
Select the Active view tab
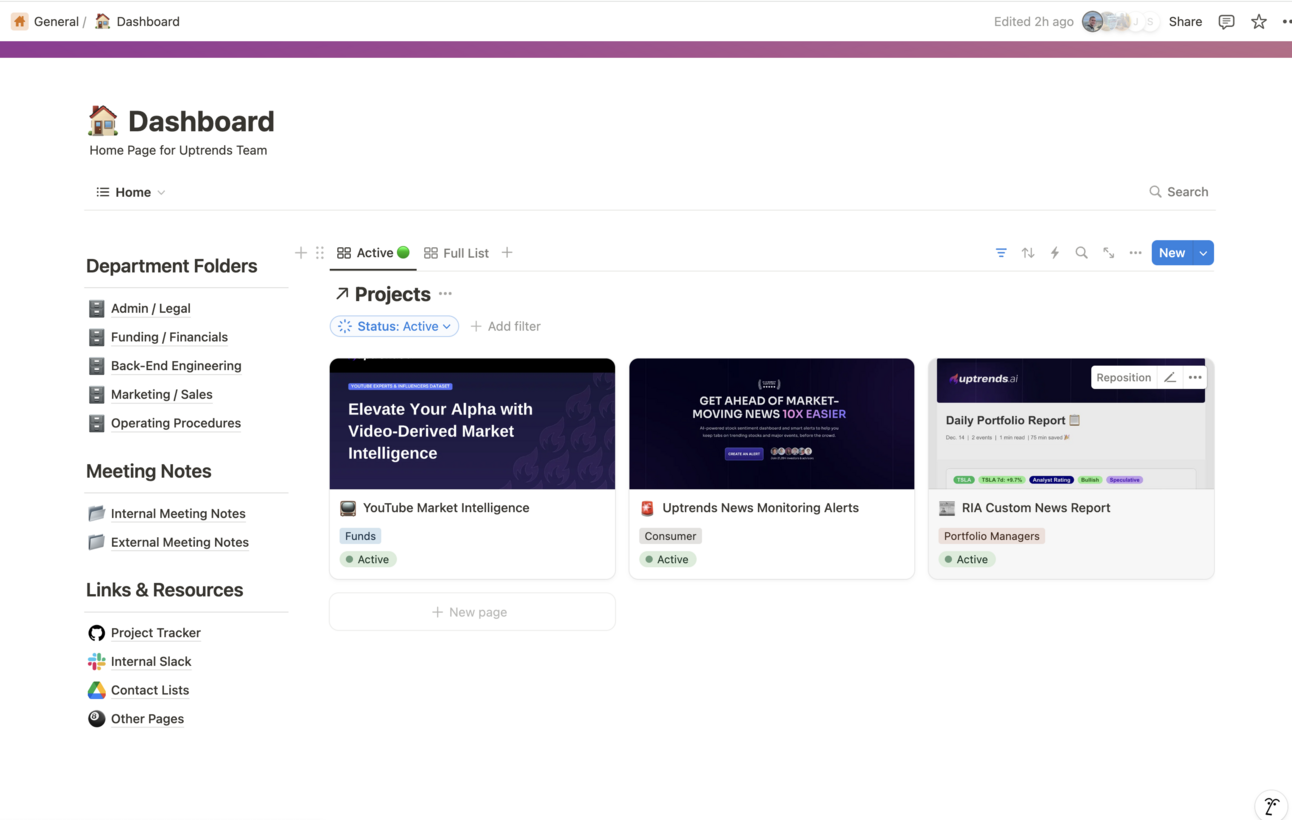click(372, 253)
